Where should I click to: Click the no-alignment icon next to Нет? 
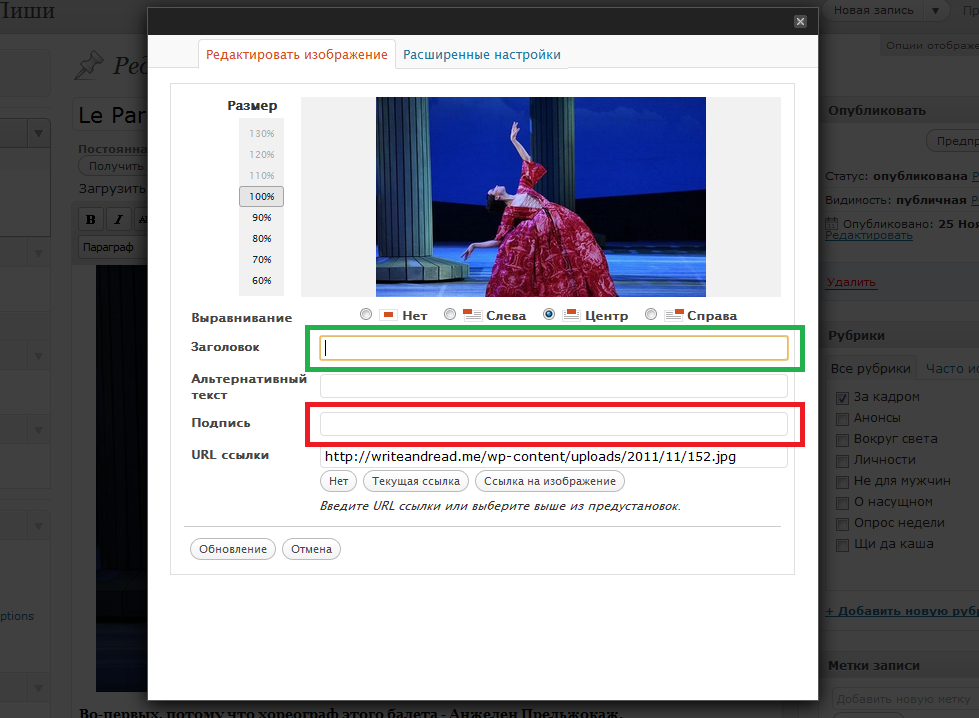(x=388, y=315)
